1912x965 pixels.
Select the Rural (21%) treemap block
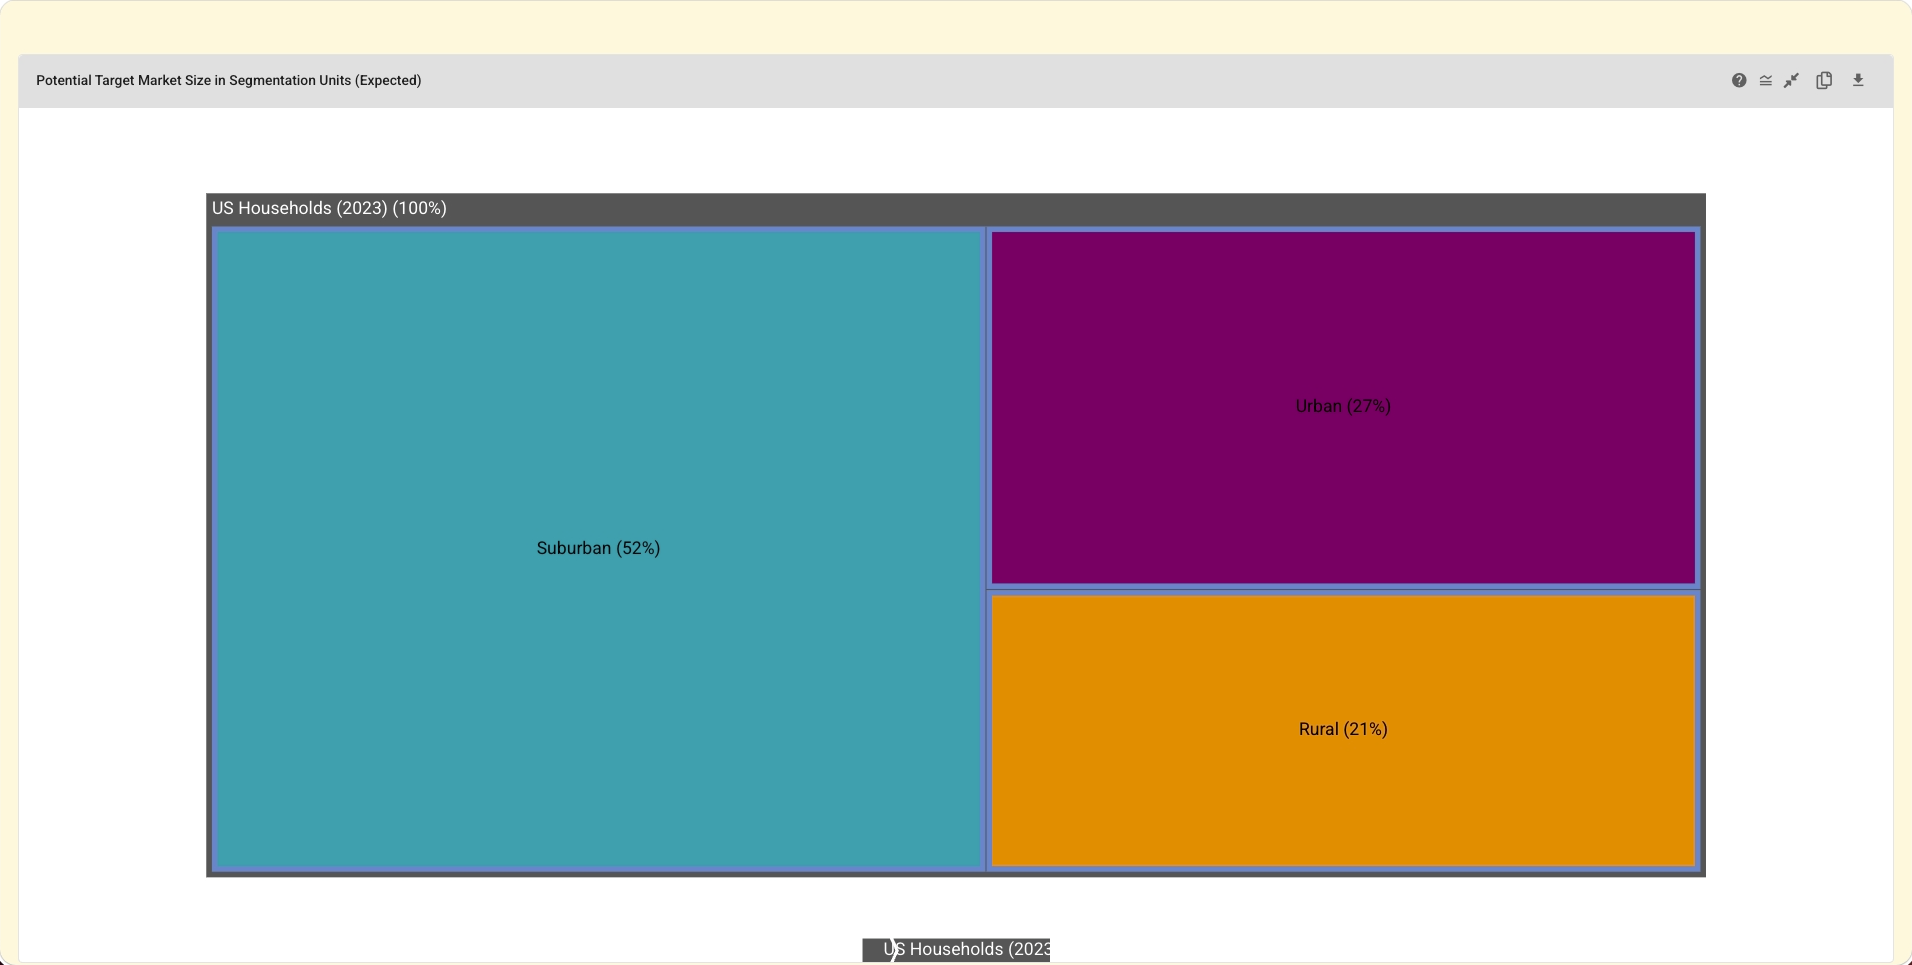(x=1343, y=730)
